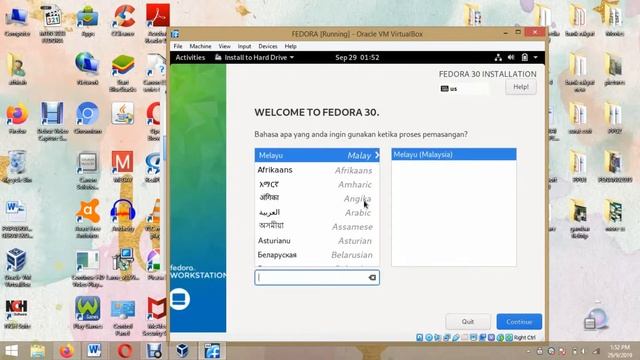This screenshot has height=360, width=640.
Task: Click the volume icon in GNOME top bar
Action: coord(511,58)
